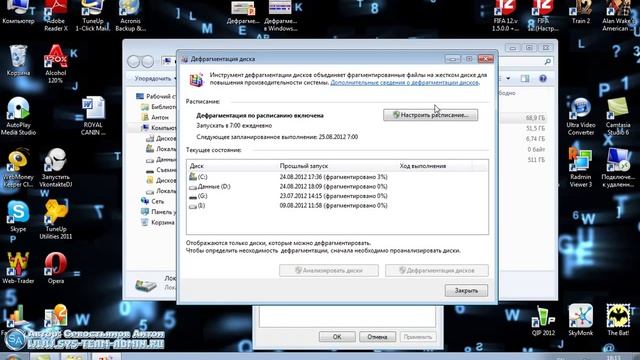The width and height of the screenshot is (640, 360).
Task: Open Camtasia Studio 6 desktop icon
Action: (x=618, y=116)
